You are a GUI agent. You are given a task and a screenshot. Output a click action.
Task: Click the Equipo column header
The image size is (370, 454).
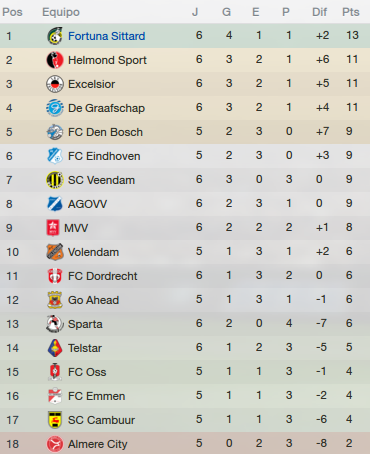(x=61, y=12)
